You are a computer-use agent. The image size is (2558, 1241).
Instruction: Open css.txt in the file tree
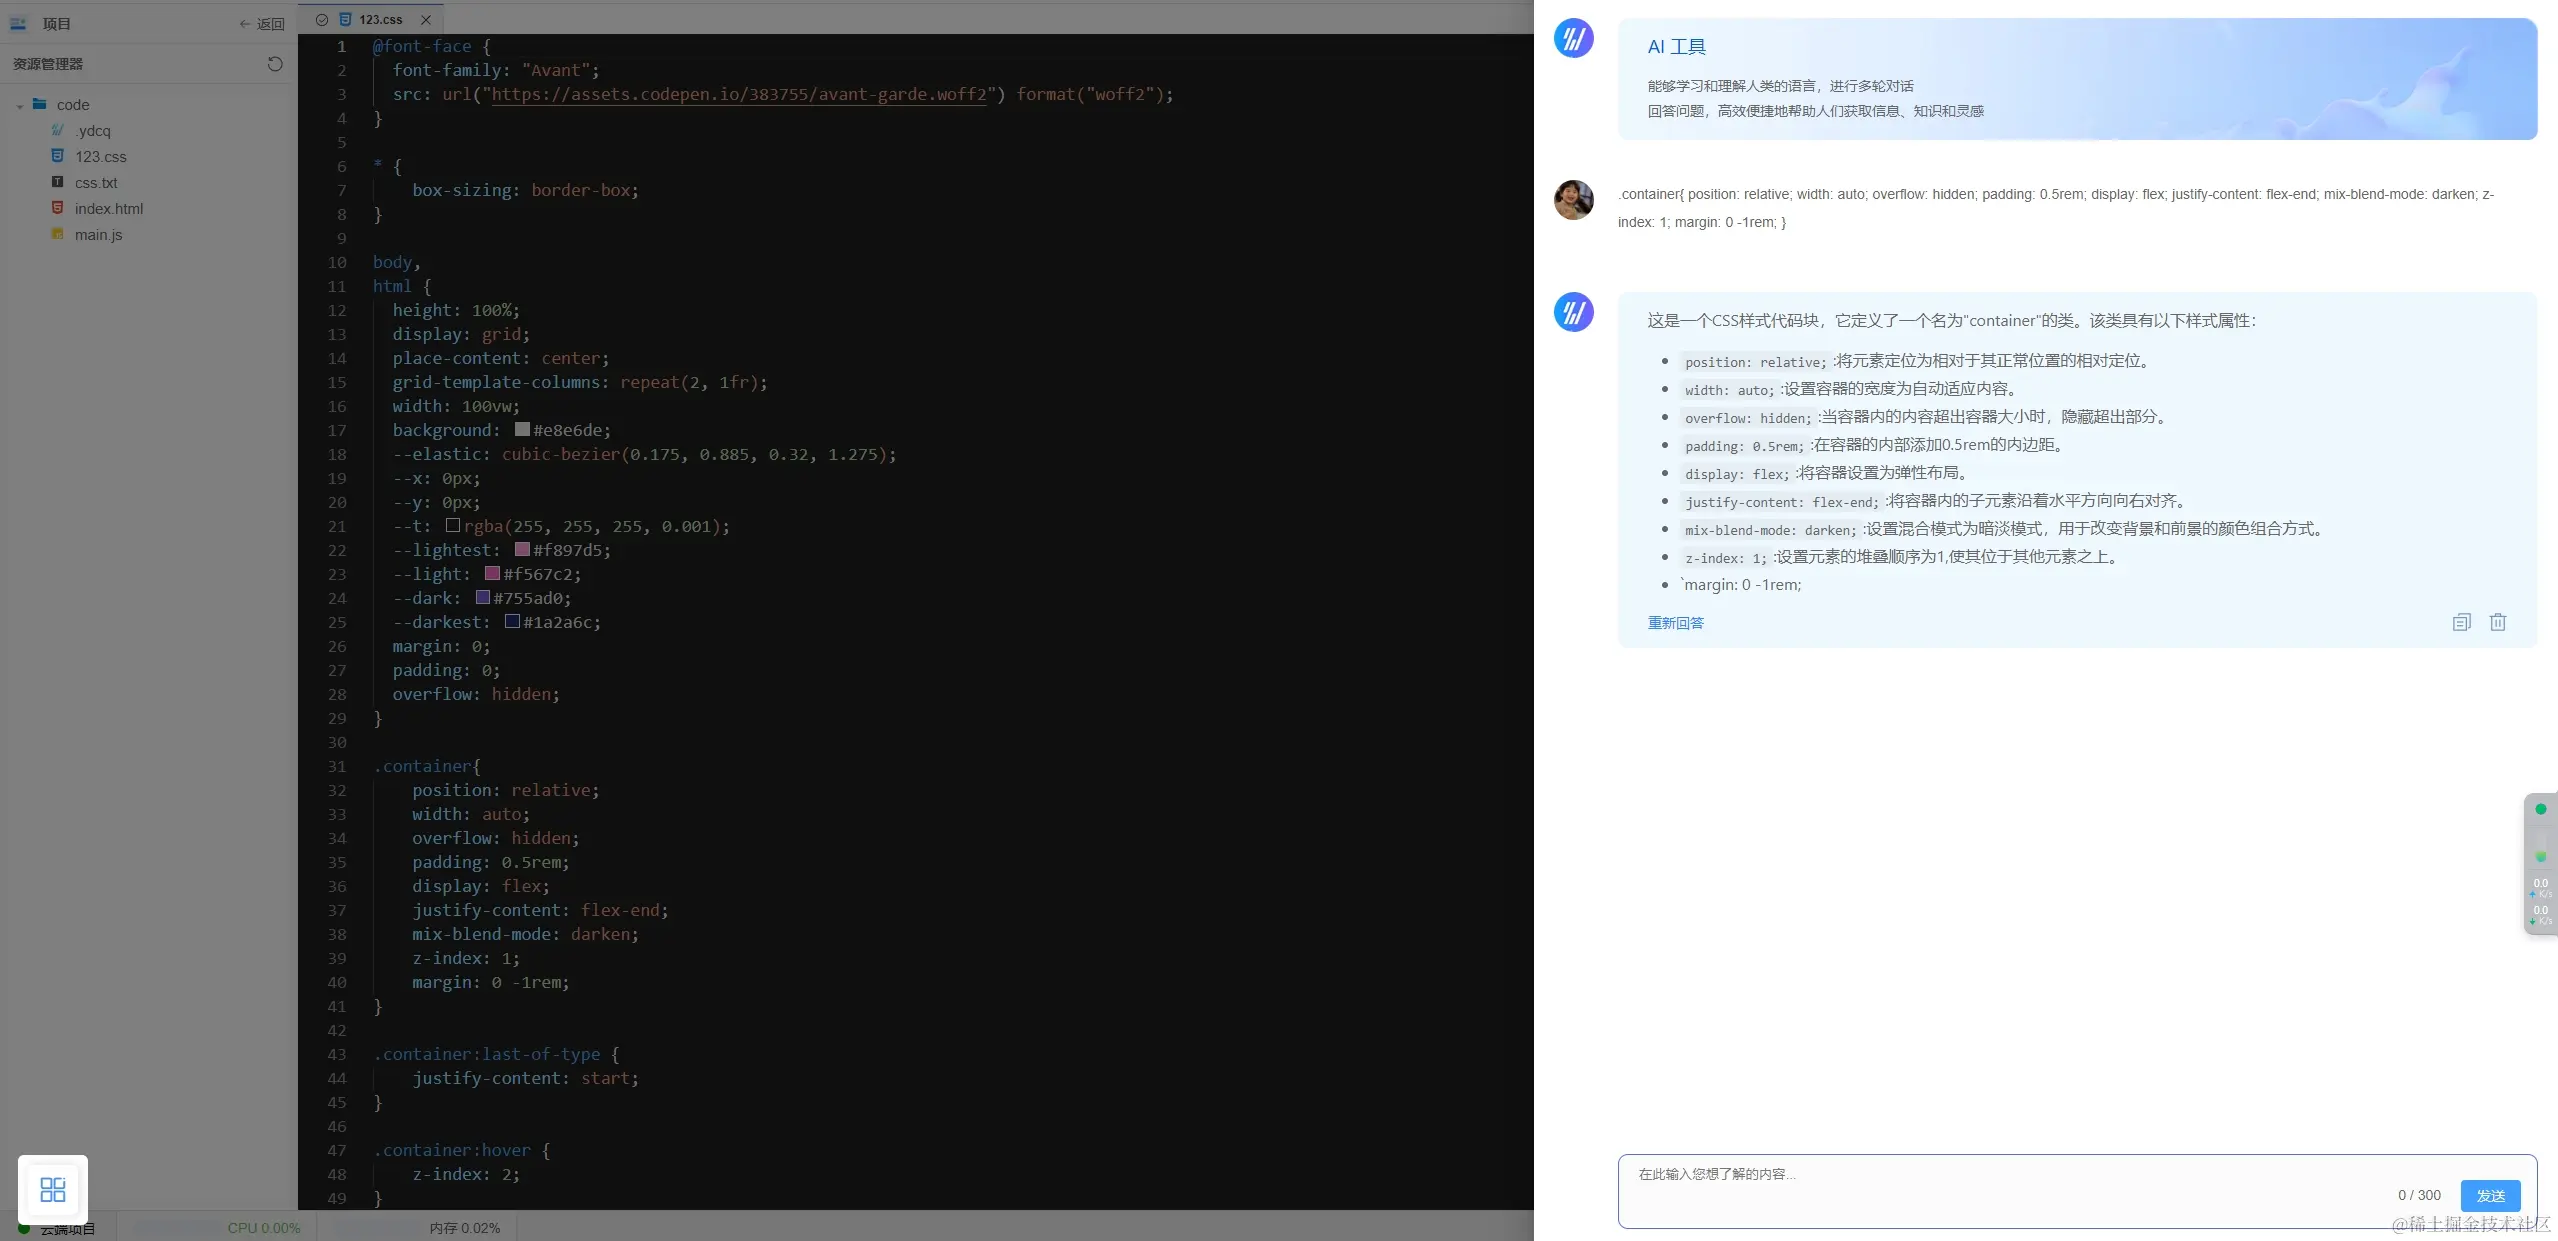(x=96, y=183)
